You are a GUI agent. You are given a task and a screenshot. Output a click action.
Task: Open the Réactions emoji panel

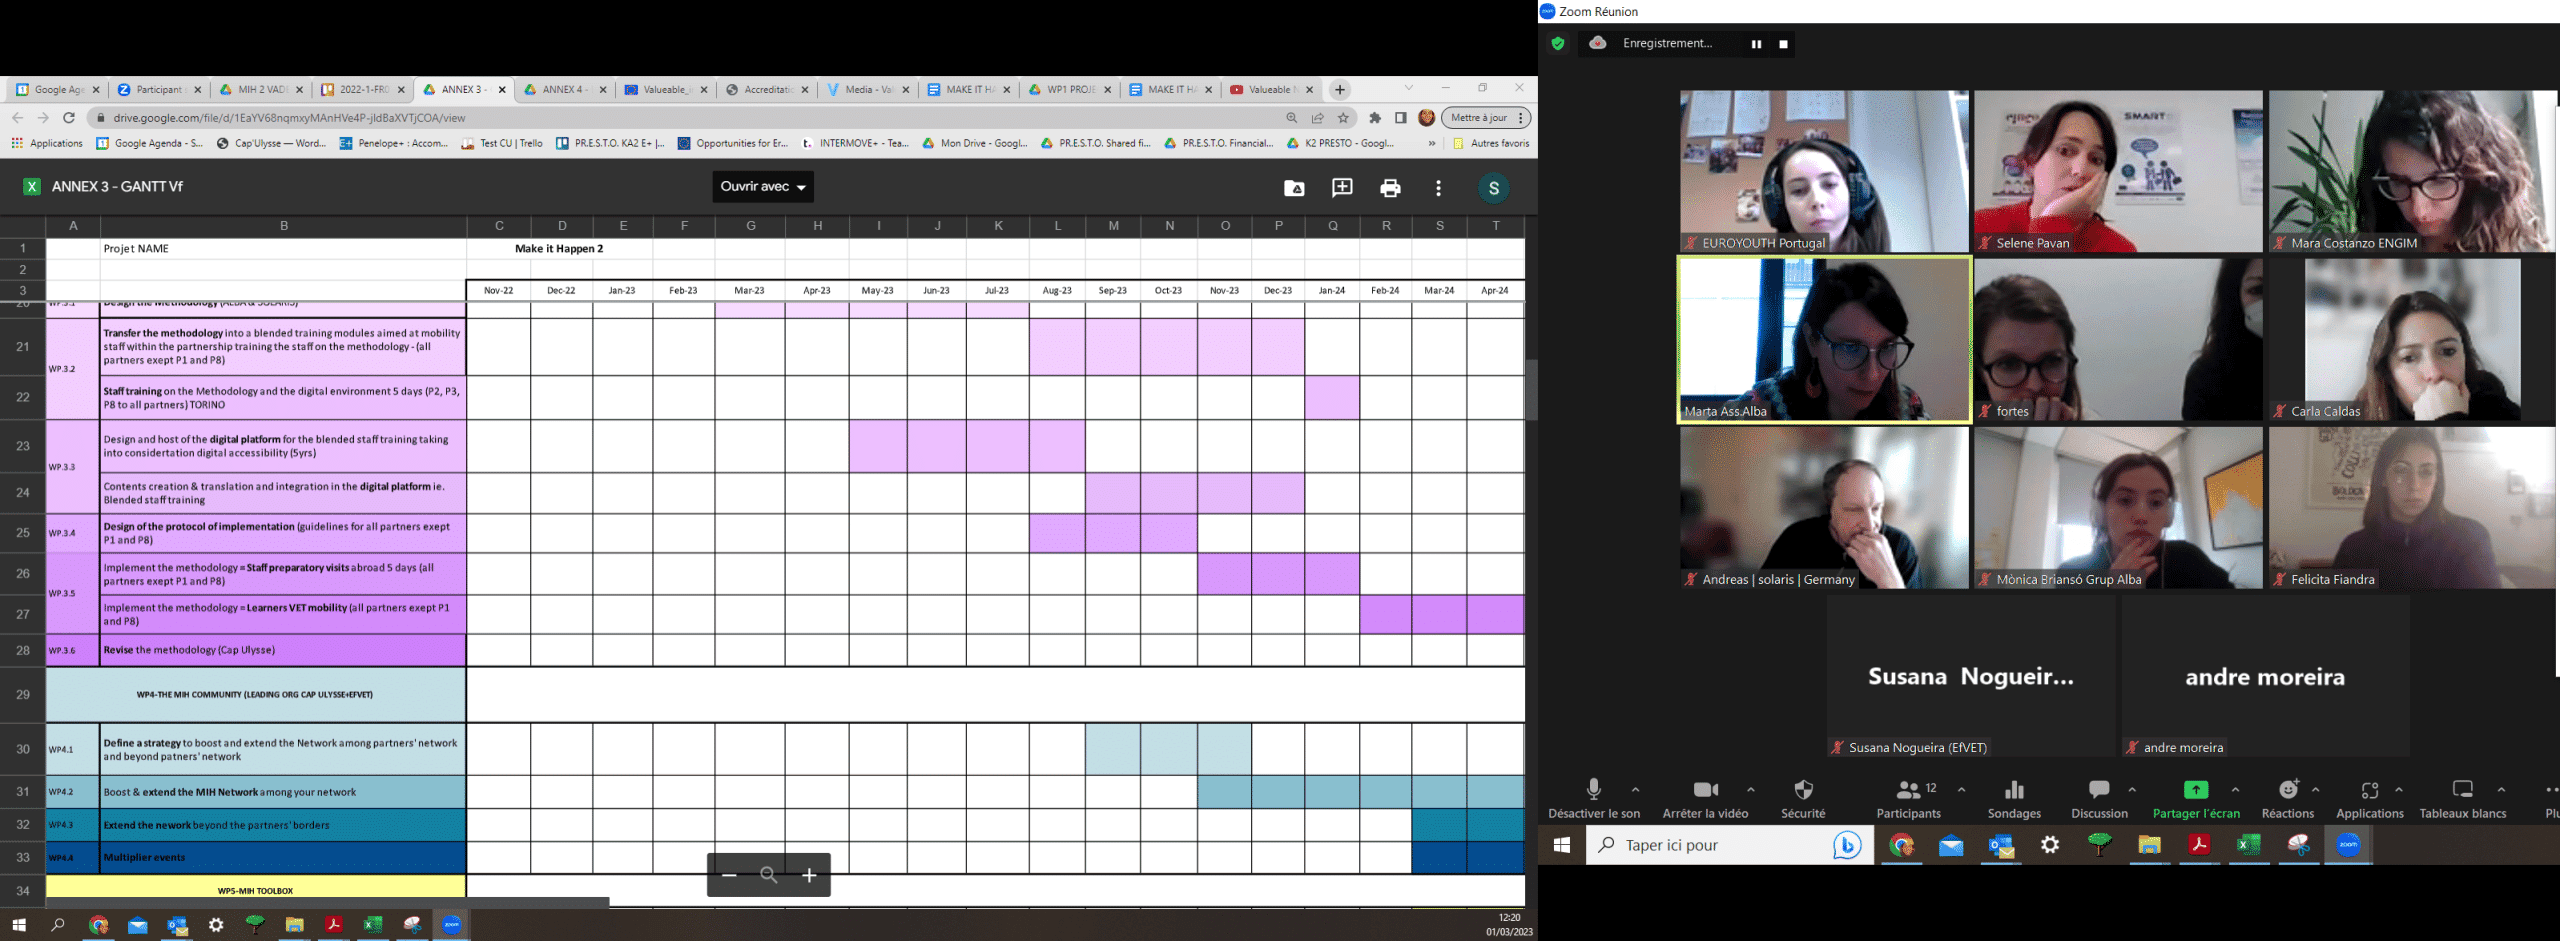pos(2287,798)
